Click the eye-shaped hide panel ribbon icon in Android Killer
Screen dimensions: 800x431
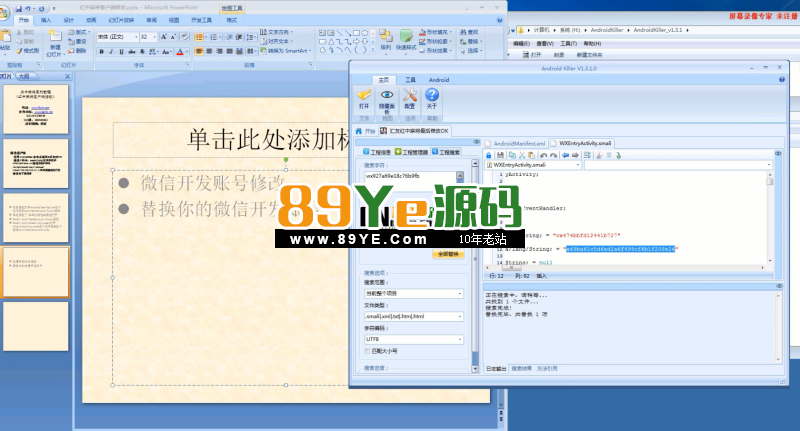pos(387,95)
